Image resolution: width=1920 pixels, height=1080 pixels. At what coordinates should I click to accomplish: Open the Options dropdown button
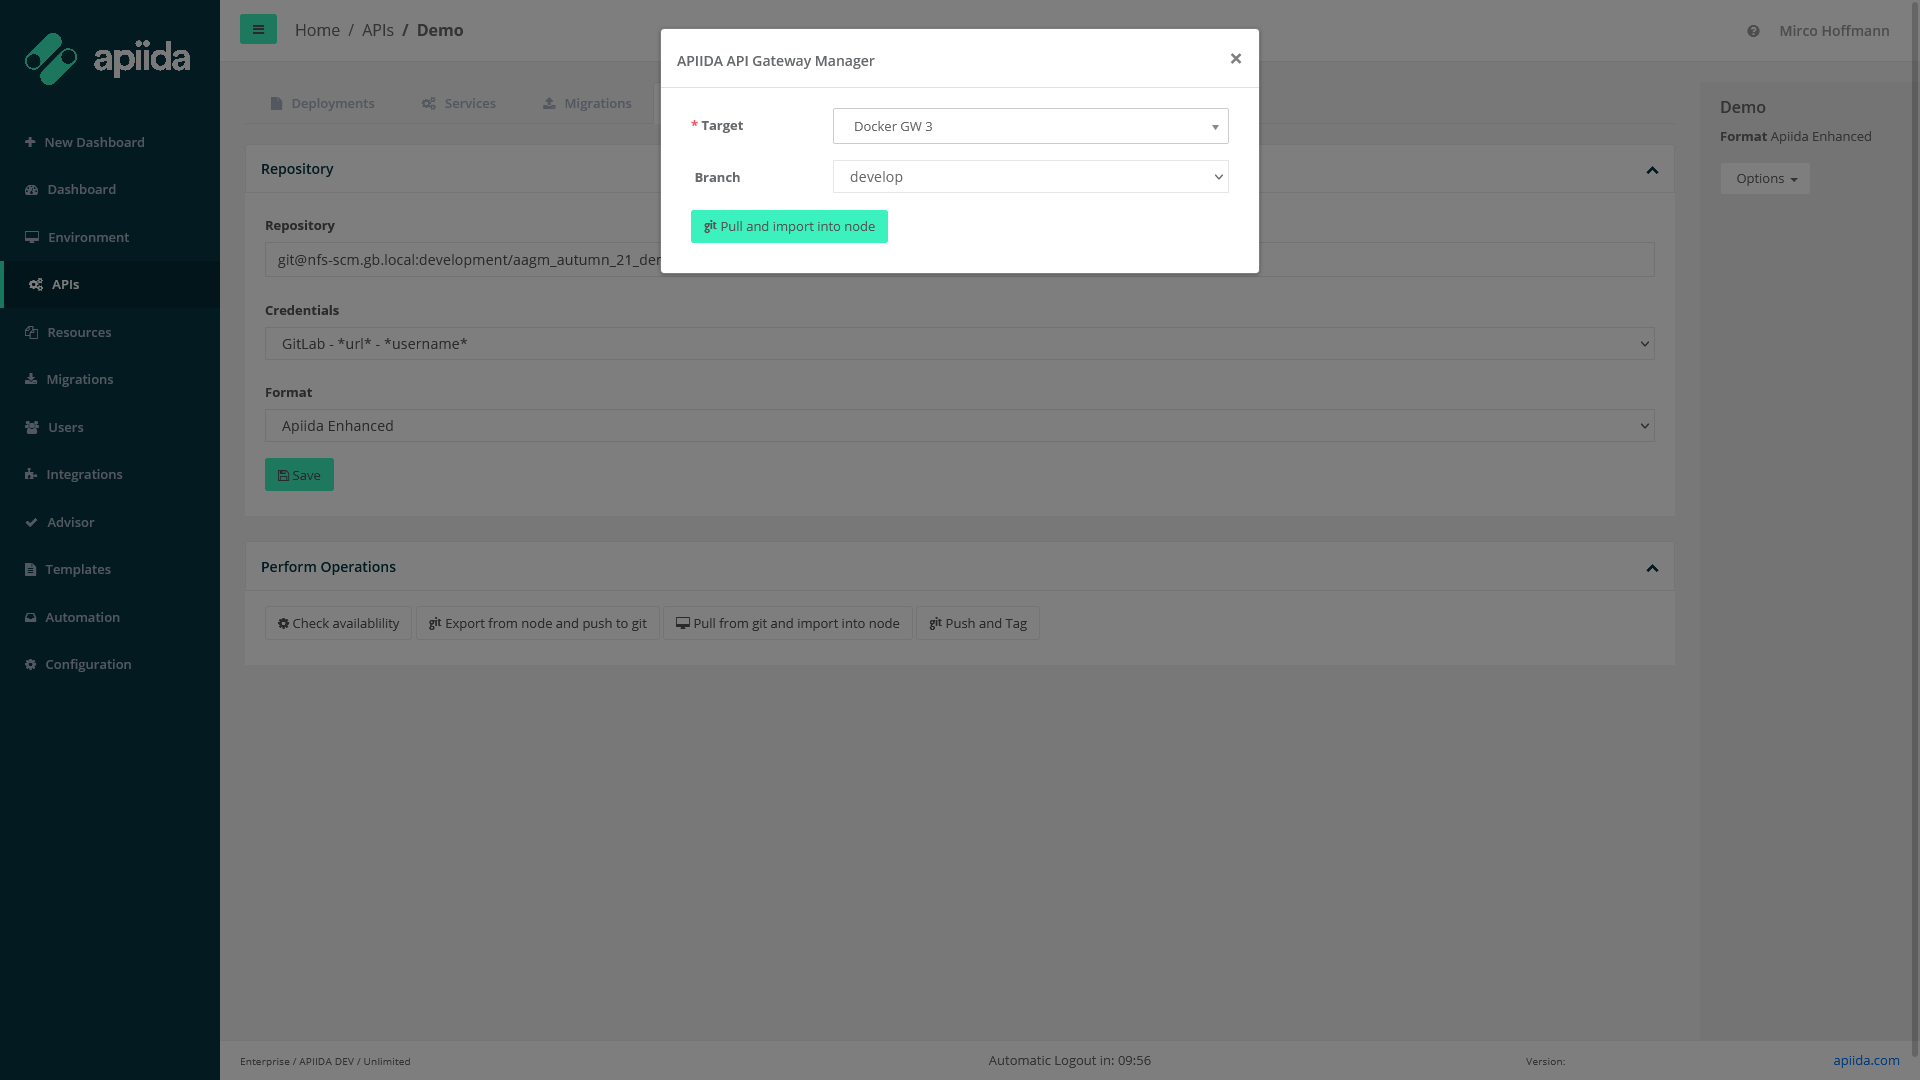(1765, 178)
